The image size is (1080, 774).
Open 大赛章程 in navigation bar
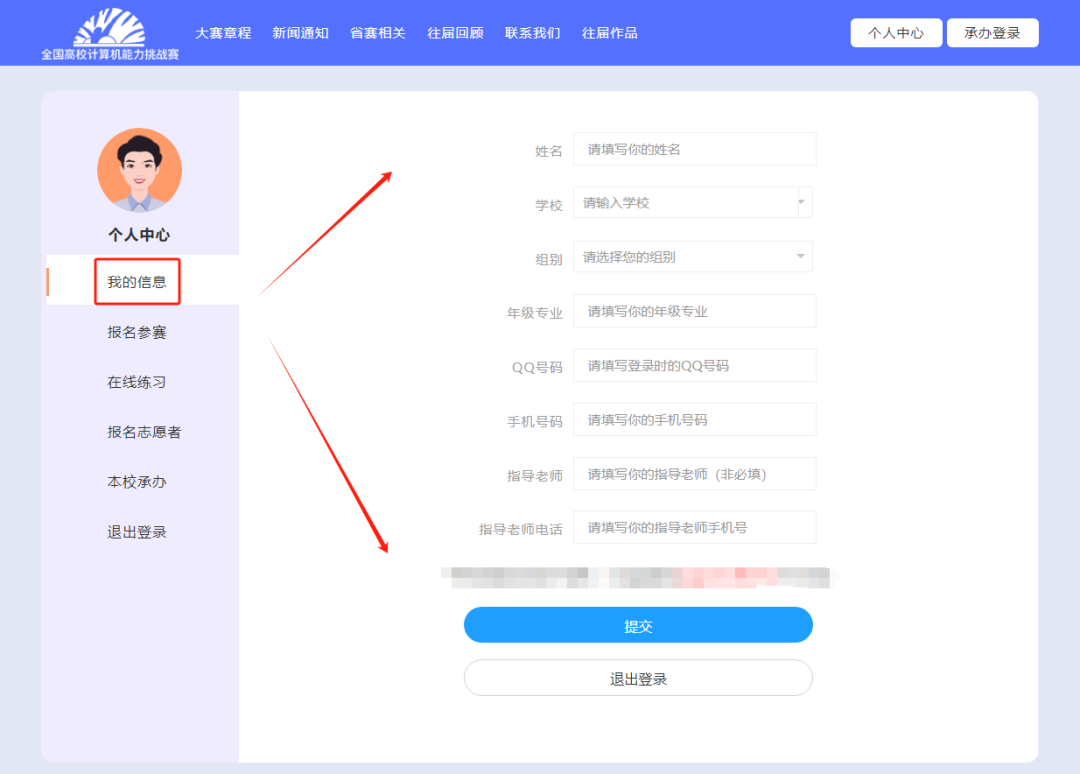click(x=223, y=33)
